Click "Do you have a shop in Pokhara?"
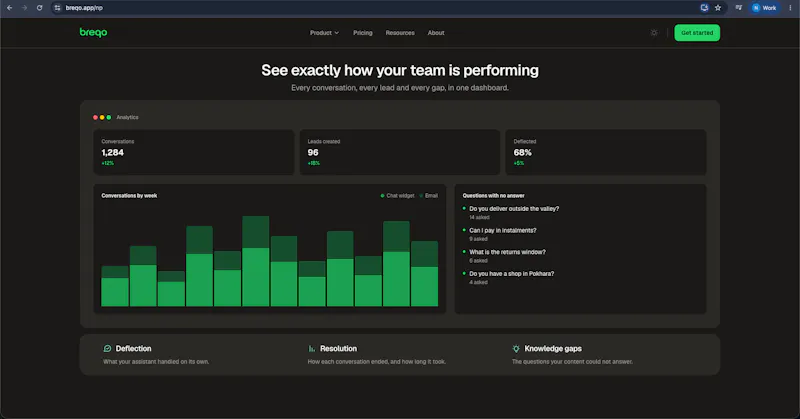Screen dimensions: 800x419 coord(511,274)
